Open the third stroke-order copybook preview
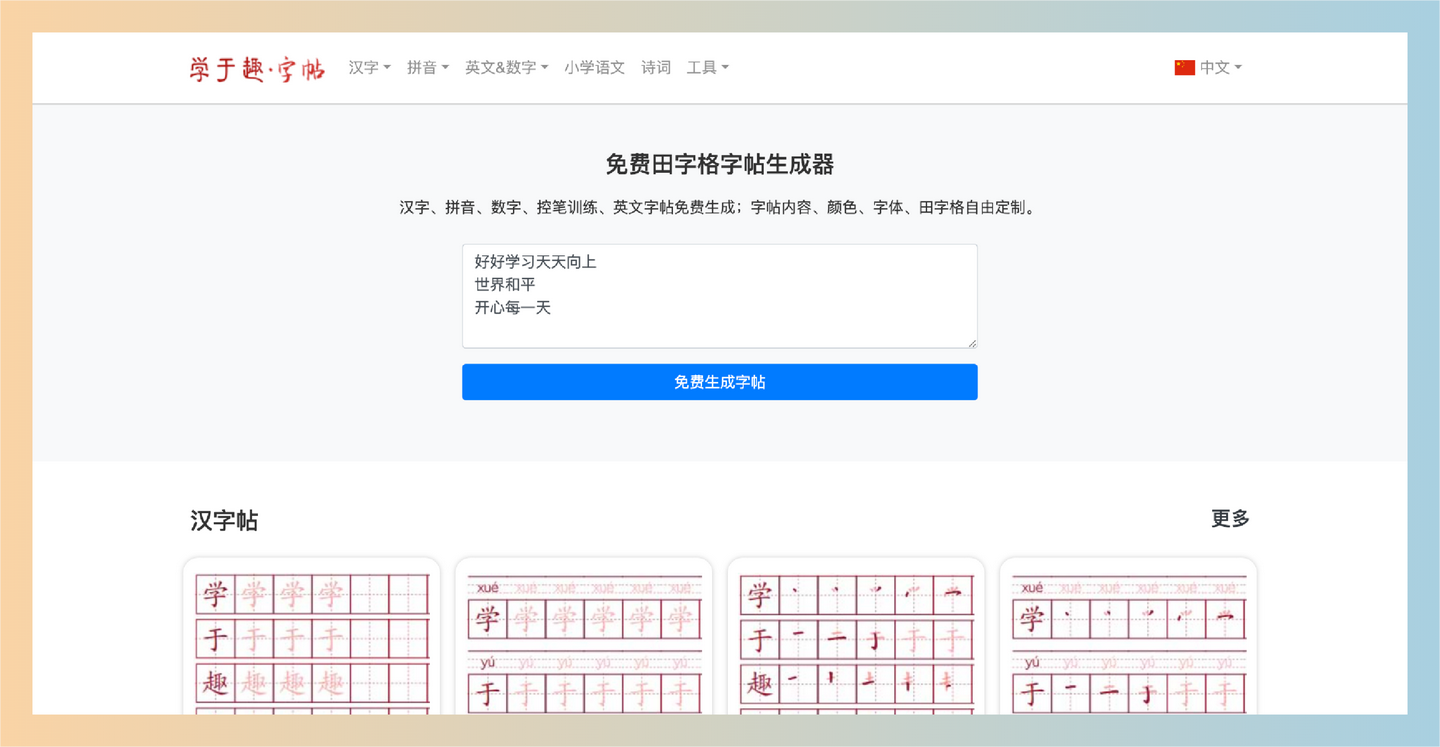 tap(855, 640)
